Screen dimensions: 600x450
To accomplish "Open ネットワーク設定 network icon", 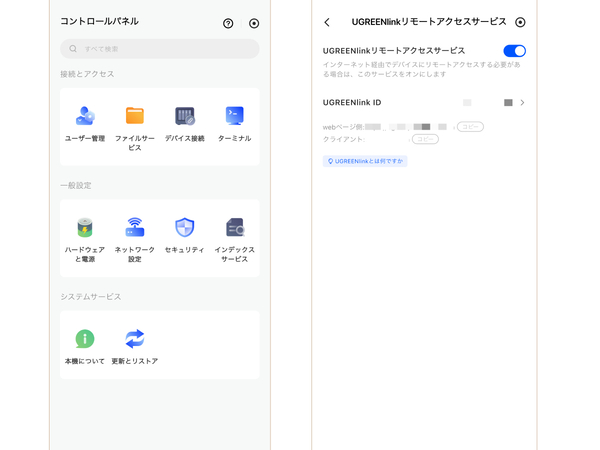I will (135, 227).
